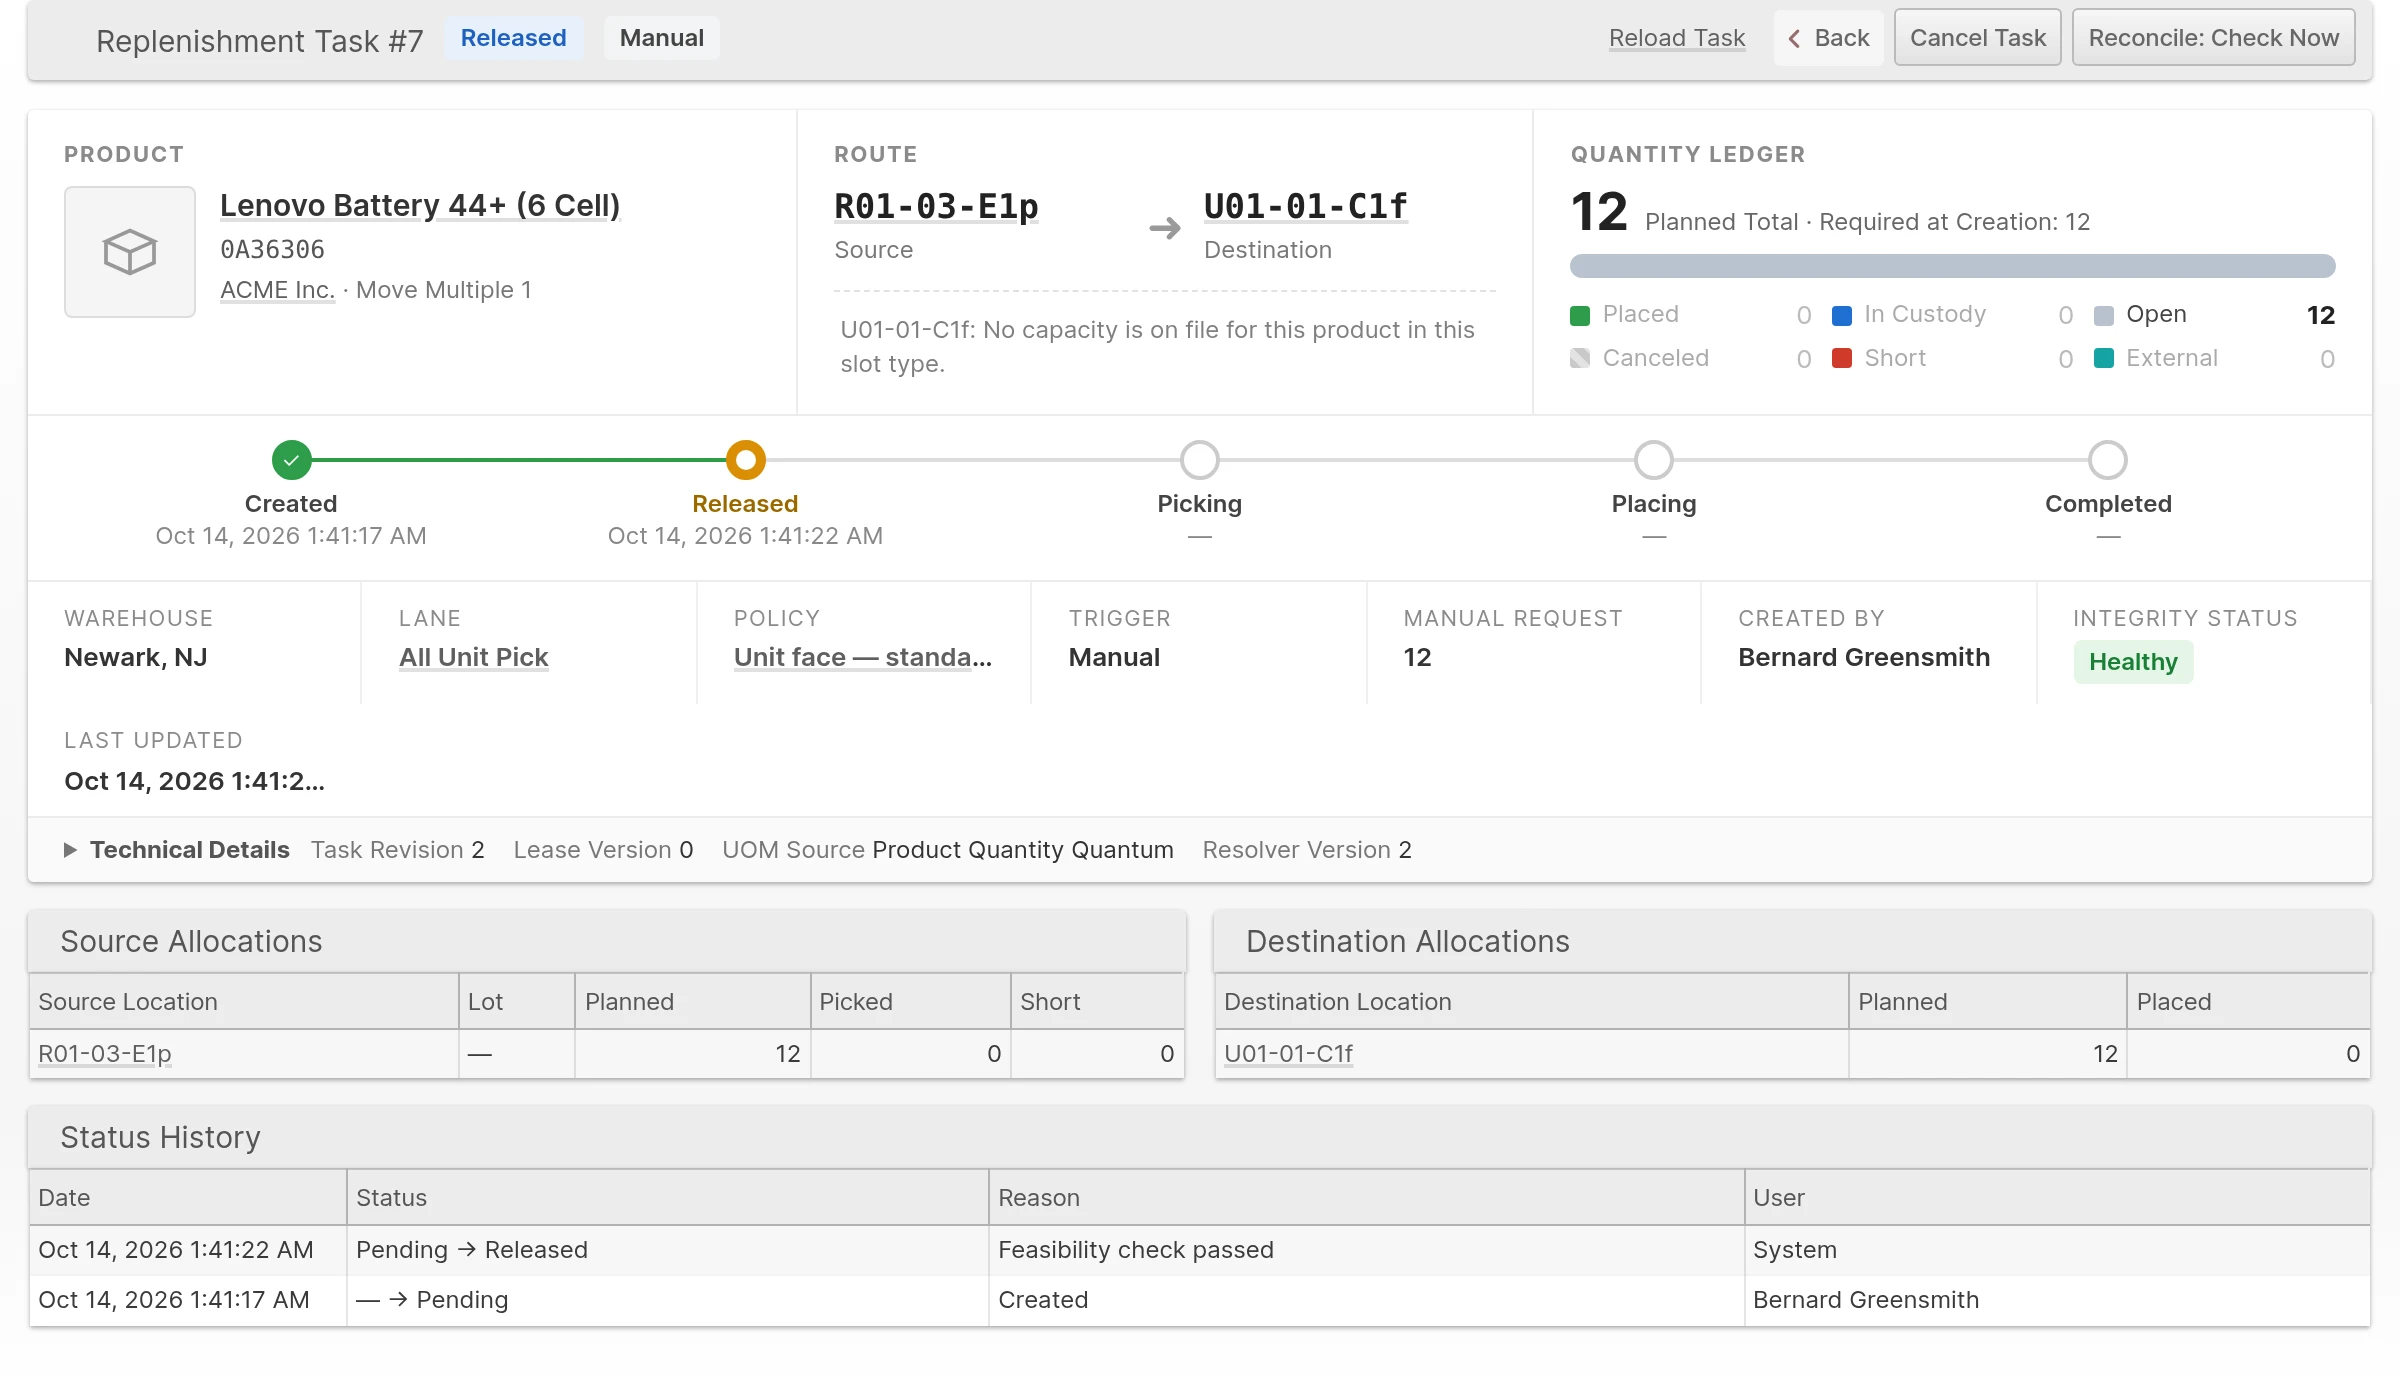Click the Manual badge in header

(x=662, y=38)
